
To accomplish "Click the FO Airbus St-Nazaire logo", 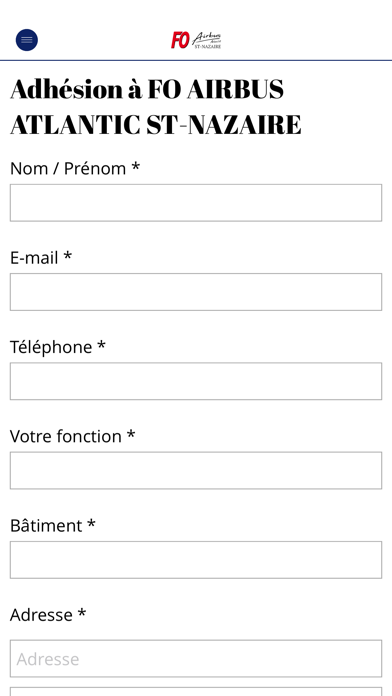I will click(x=196, y=40).
